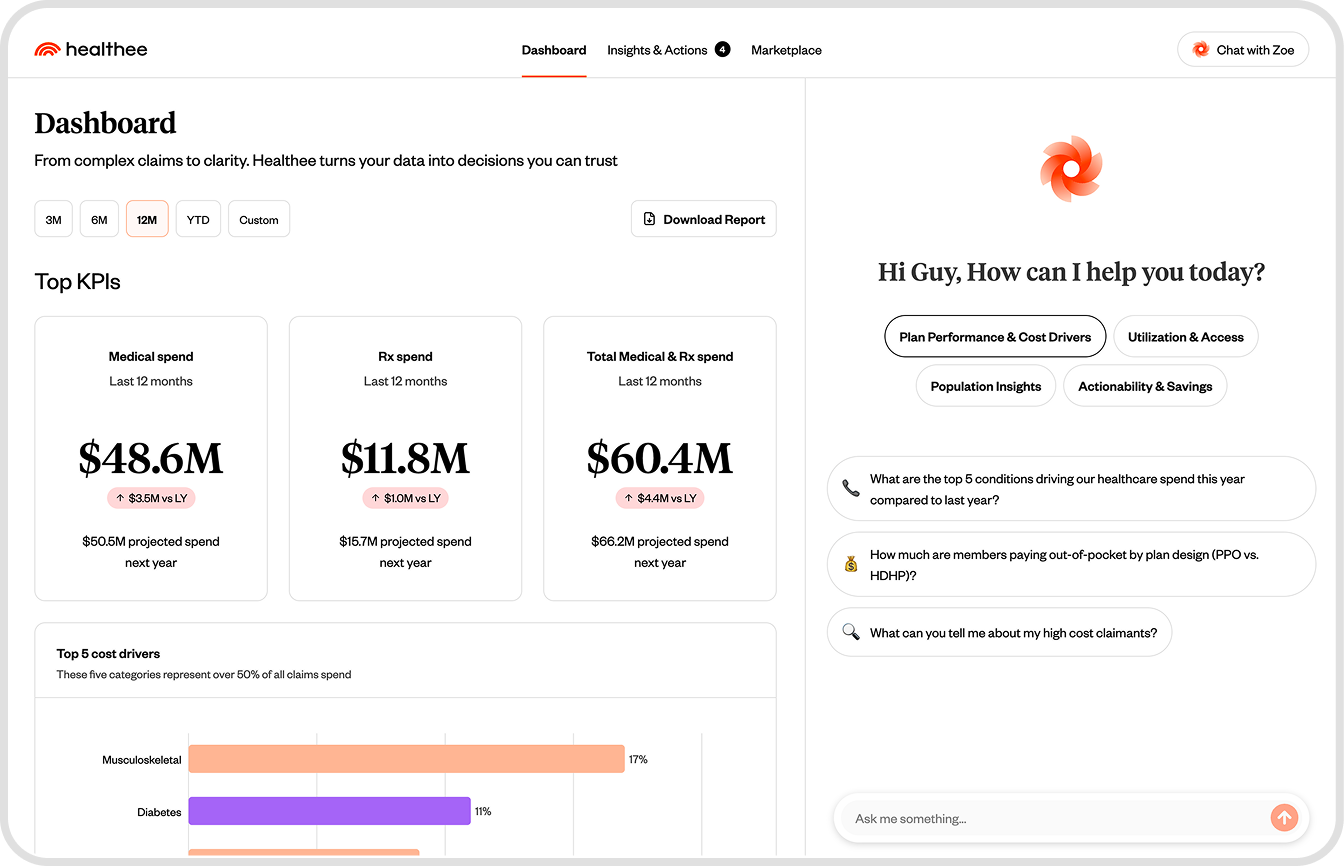Choose the Population Insights topic
The height and width of the screenshot is (866, 1344).
(x=985, y=387)
